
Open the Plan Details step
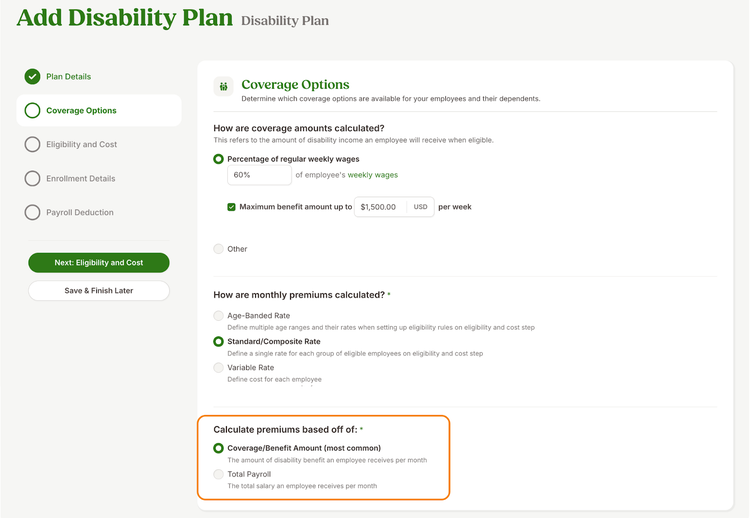click(x=68, y=77)
